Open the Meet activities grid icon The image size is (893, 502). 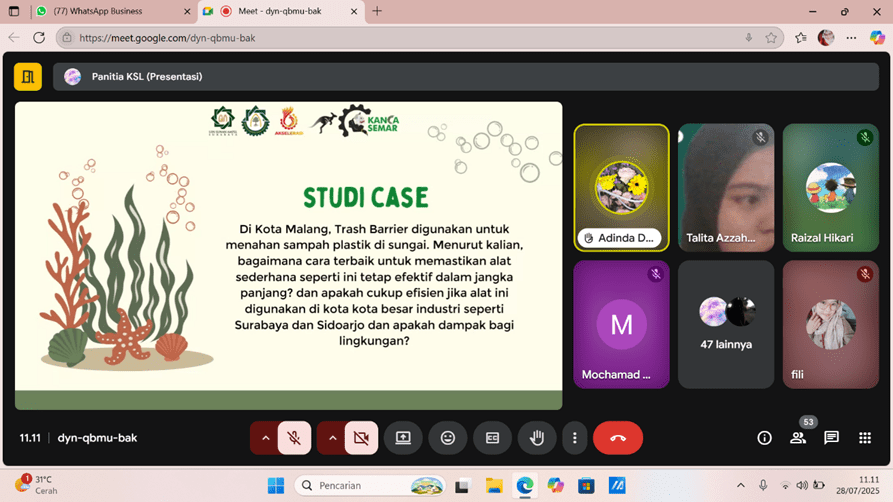click(x=865, y=438)
